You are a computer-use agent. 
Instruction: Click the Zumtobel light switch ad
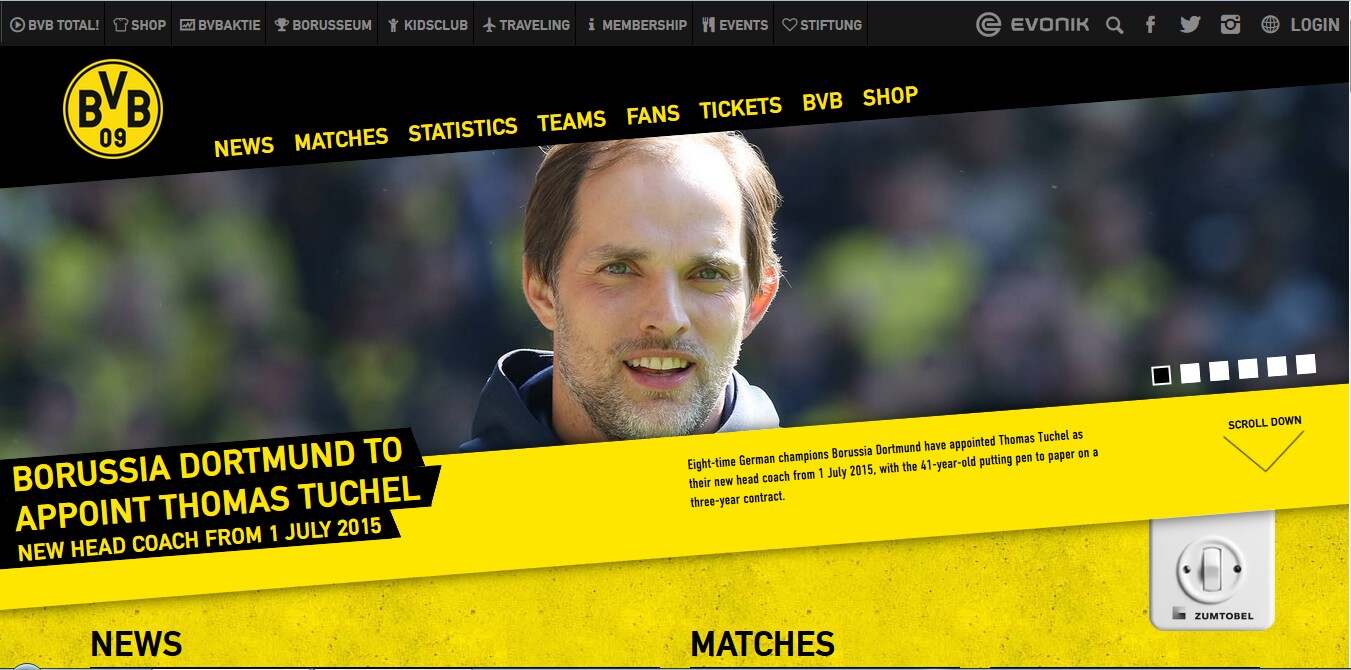(x=1212, y=572)
